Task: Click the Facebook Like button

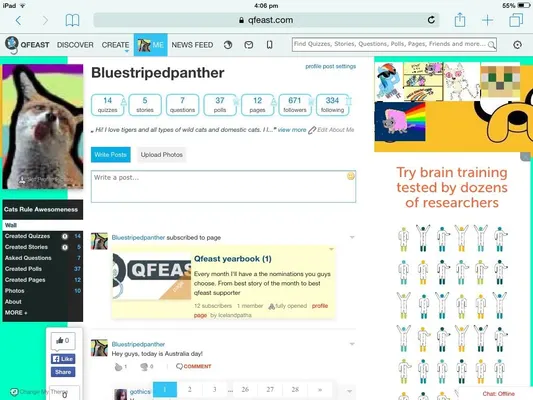Action: pyautogui.click(x=63, y=359)
